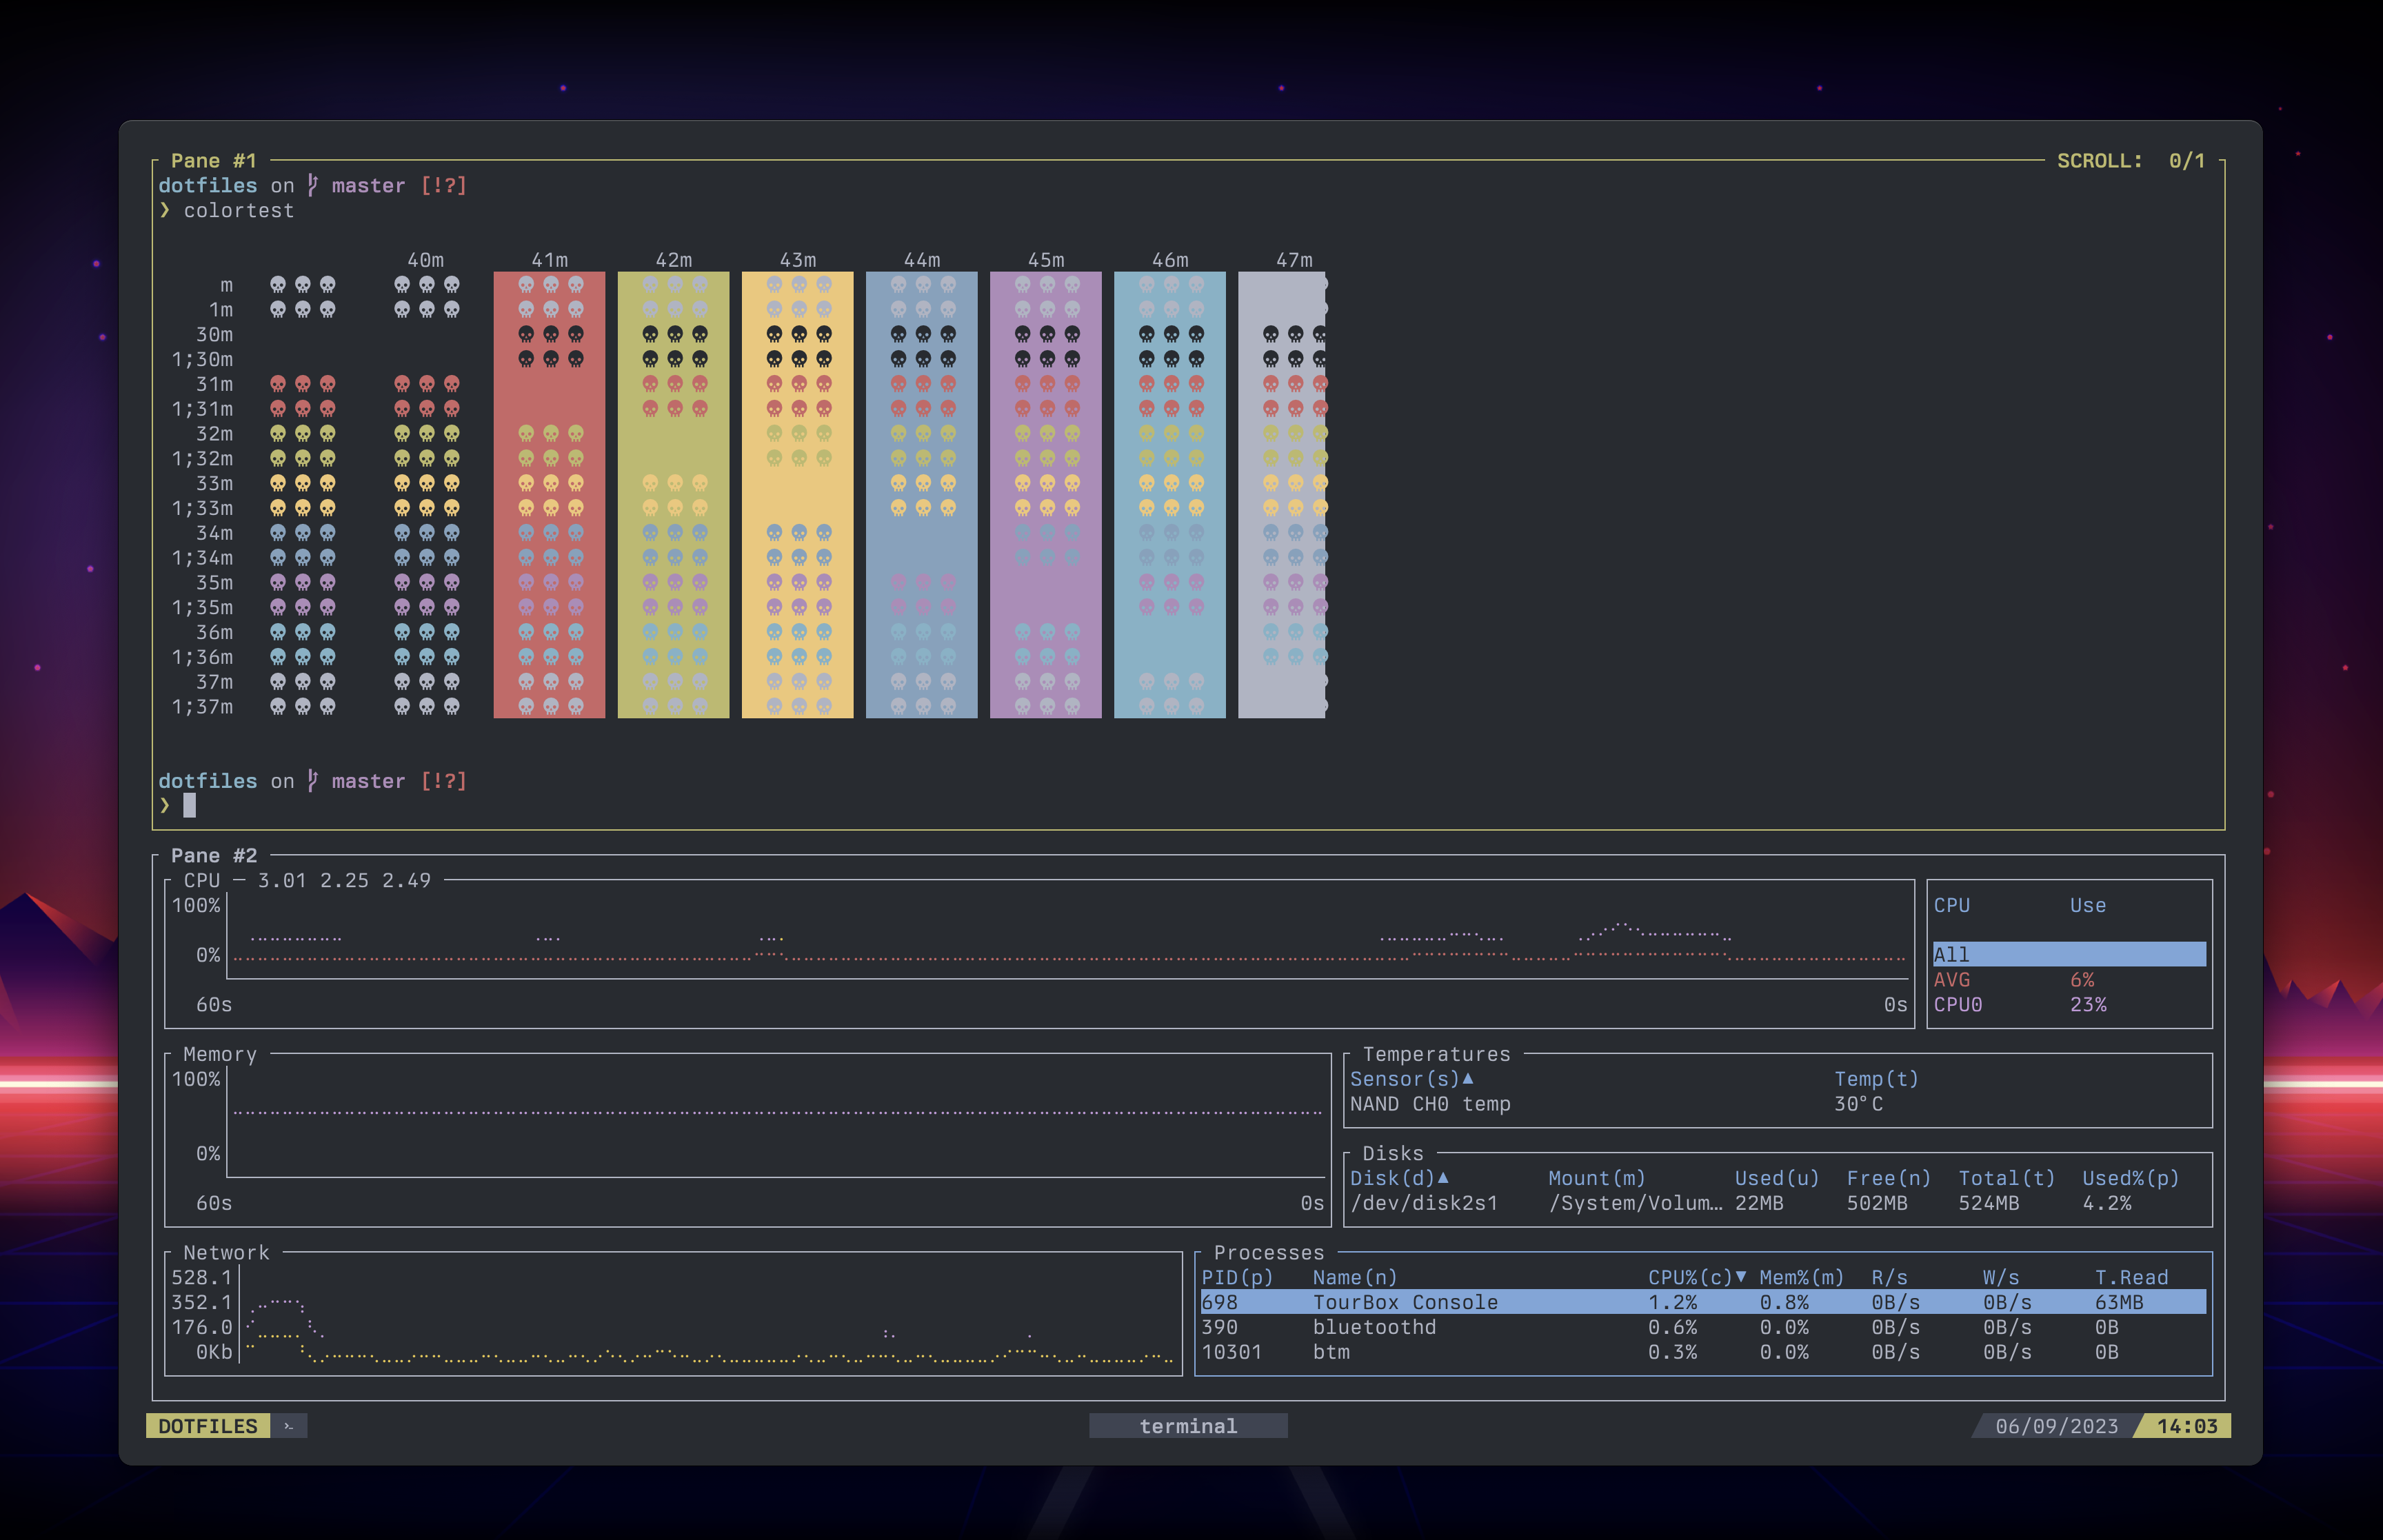2383x1540 pixels.
Task: Pick the red 41m color column
Action: pyautogui.click(x=549, y=494)
